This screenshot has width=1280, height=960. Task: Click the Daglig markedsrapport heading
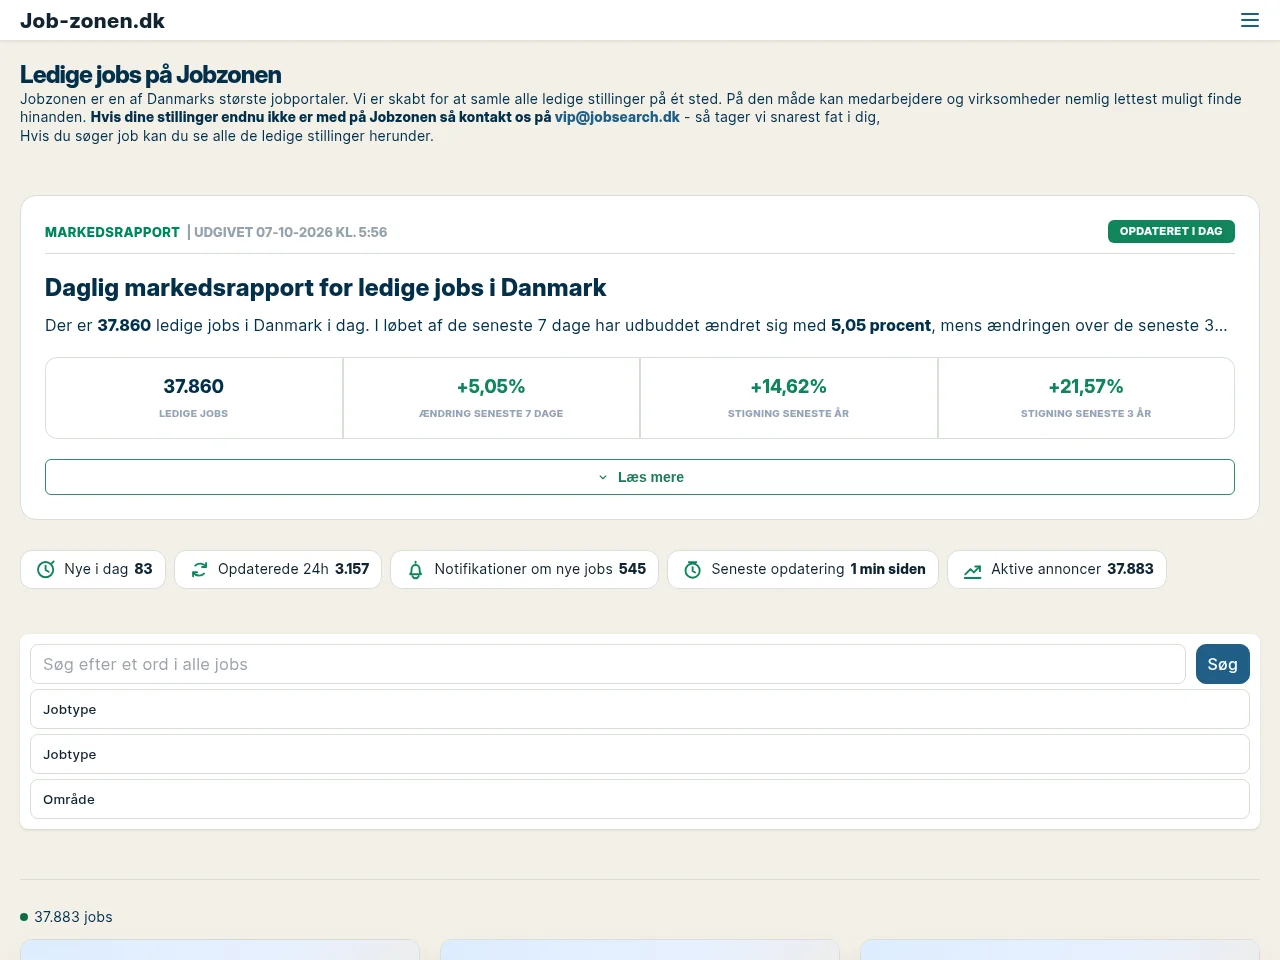[326, 288]
